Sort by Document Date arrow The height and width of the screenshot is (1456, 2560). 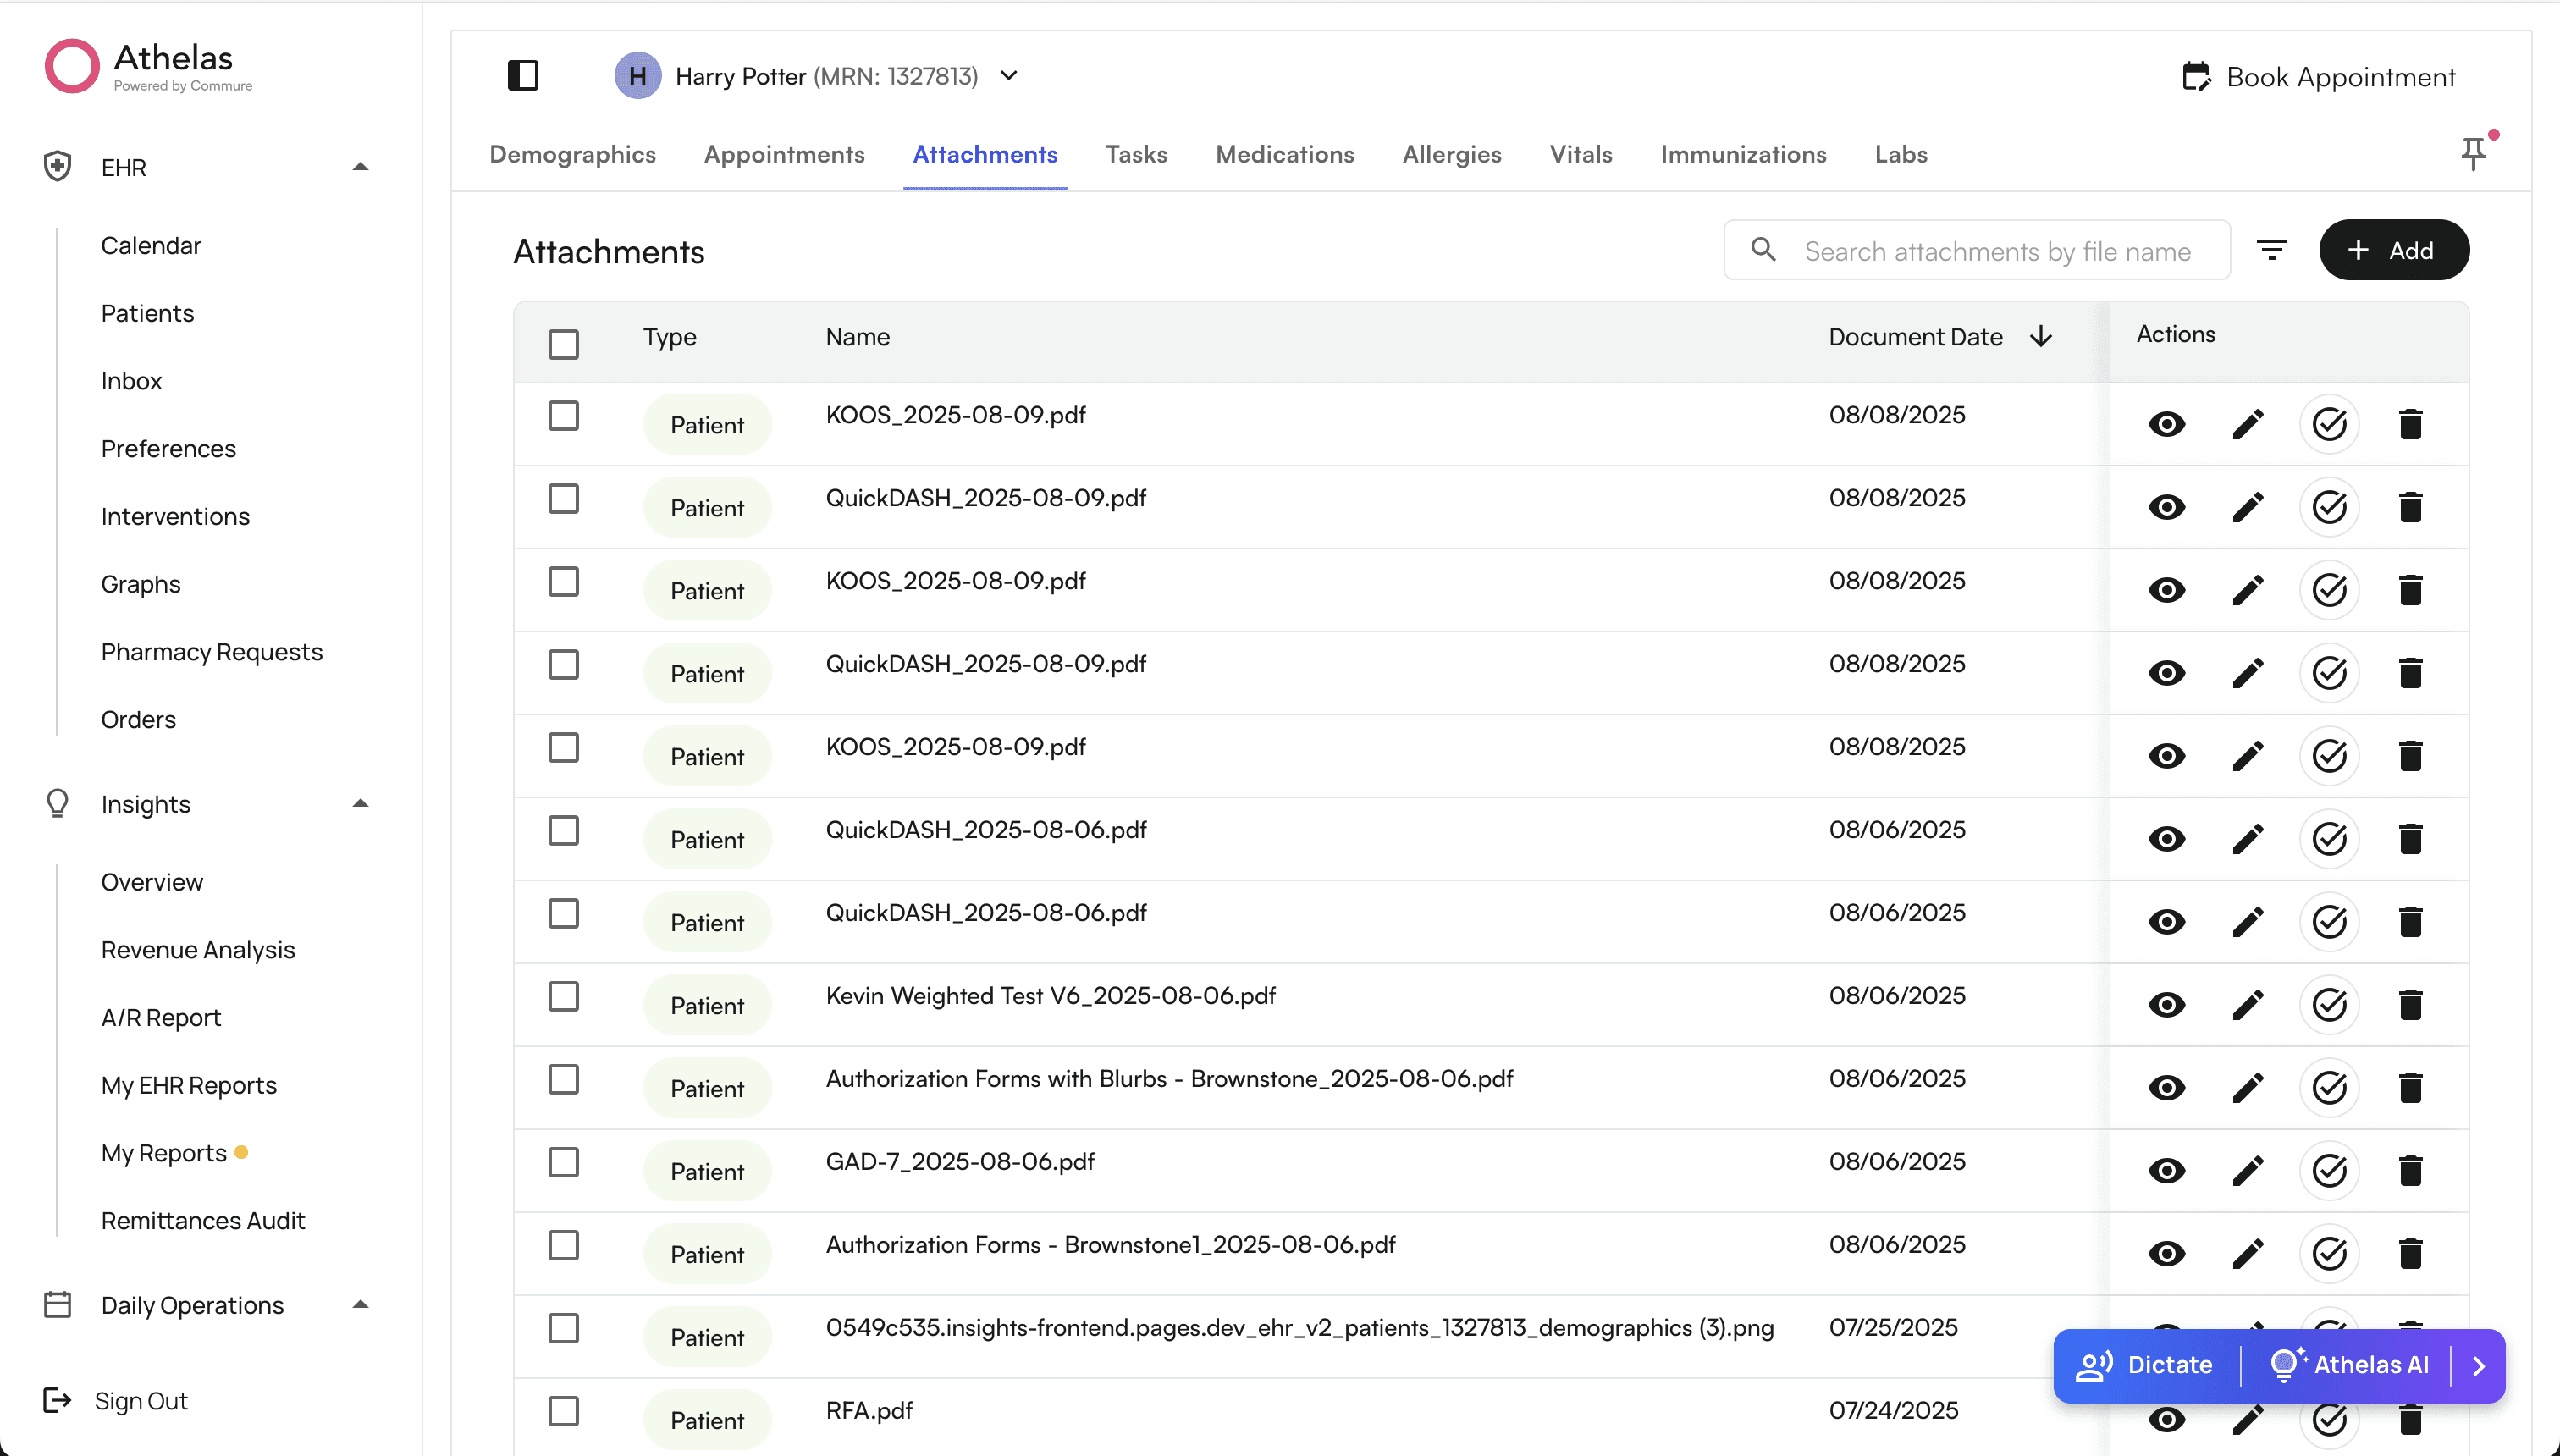pyautogui.click(x=2041, y=337)
